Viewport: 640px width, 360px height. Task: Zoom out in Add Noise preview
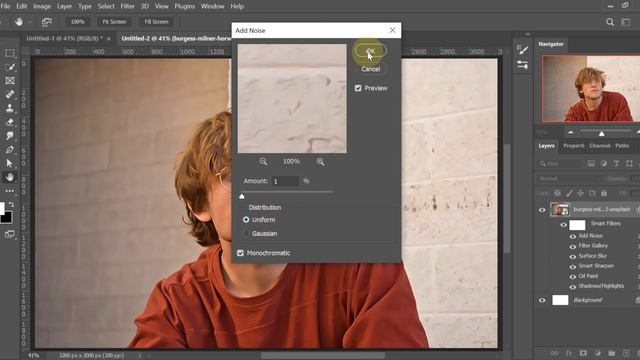tap(263, 162)
